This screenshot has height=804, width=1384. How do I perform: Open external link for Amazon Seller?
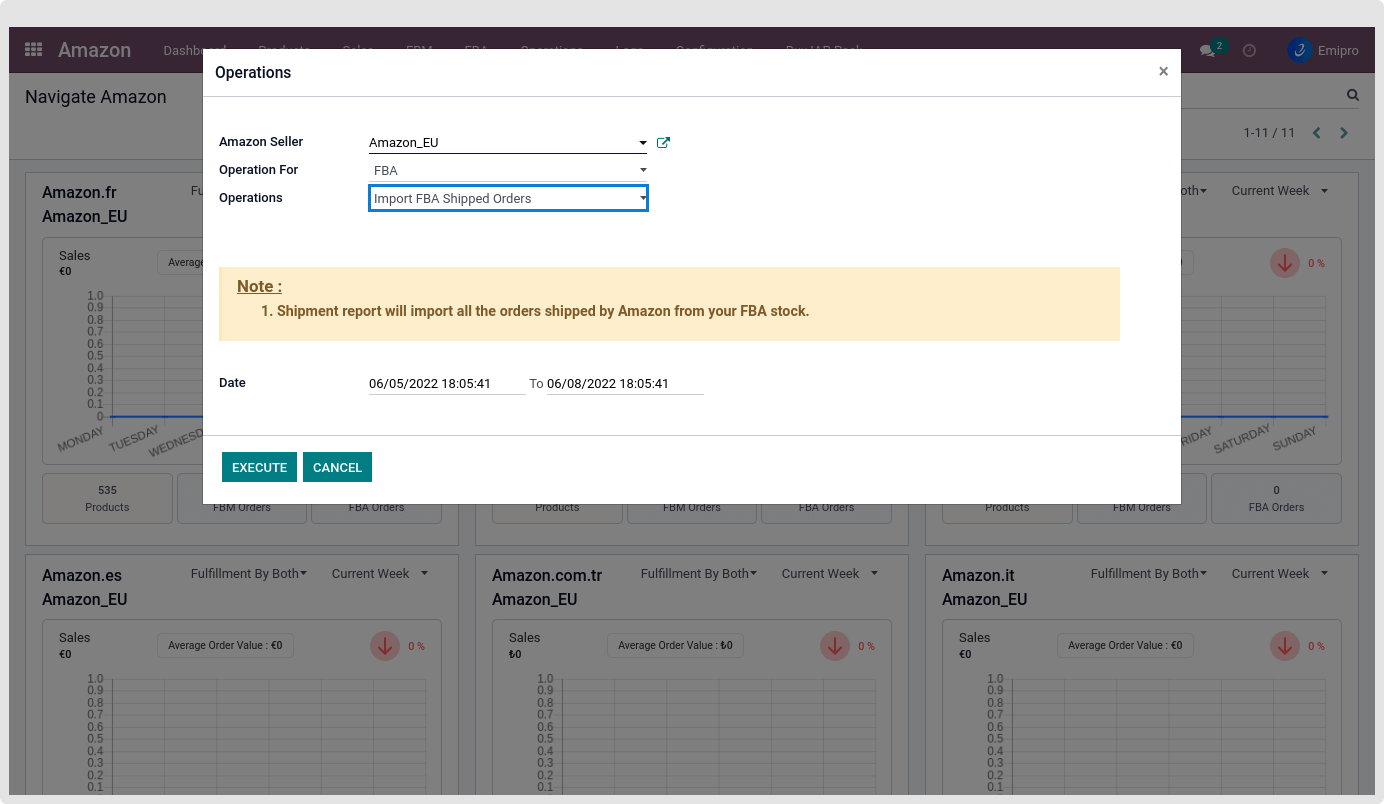(663, 143)
